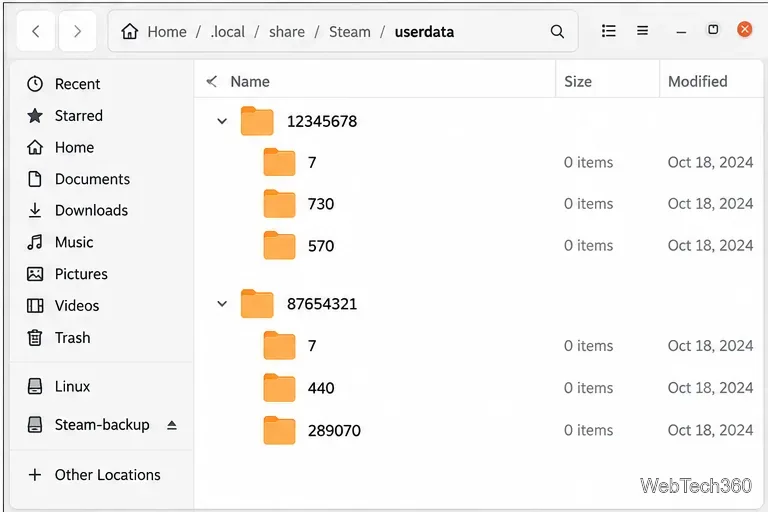Click "0 items" in the 440 row
Image resolution: width=768 pixels, height=512 pixels.
click(x=588, y=388)
